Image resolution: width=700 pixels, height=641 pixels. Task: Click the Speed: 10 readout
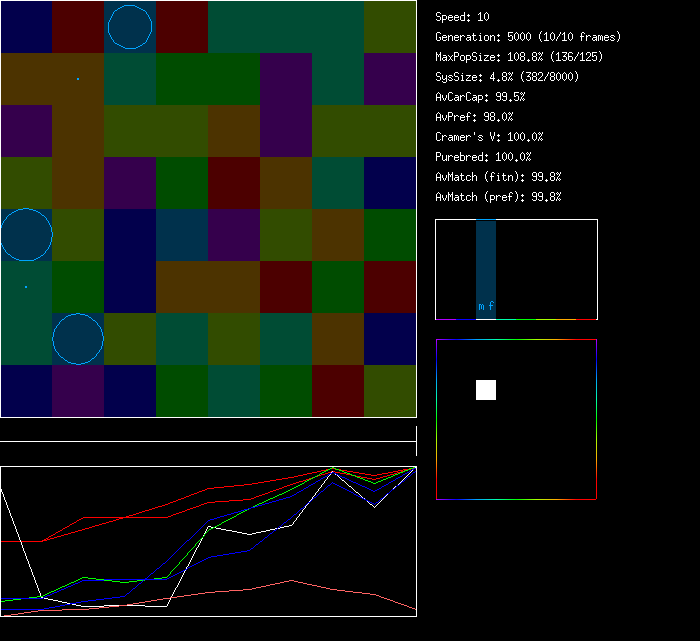point(462,17)
